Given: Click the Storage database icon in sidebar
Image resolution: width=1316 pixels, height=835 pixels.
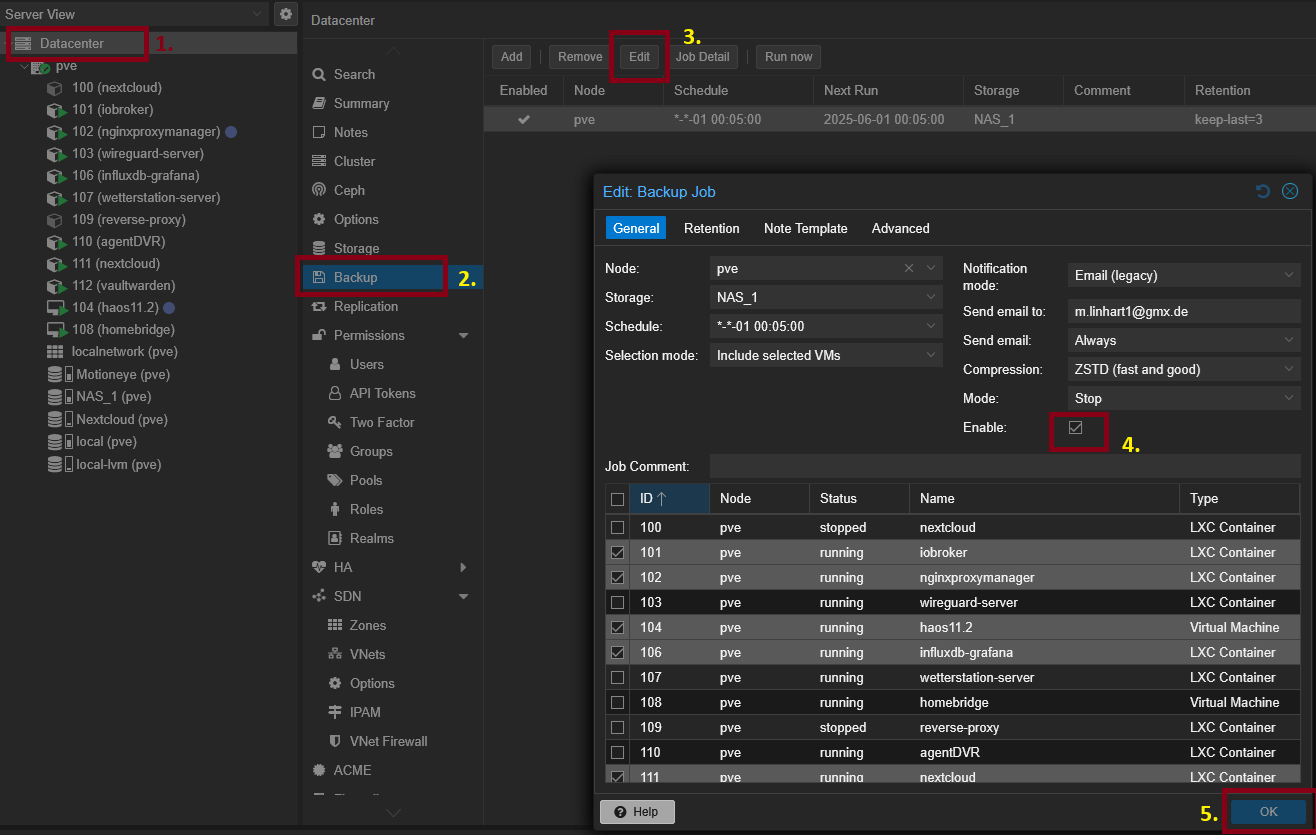Looking at the screenshot, I should 319,248.
